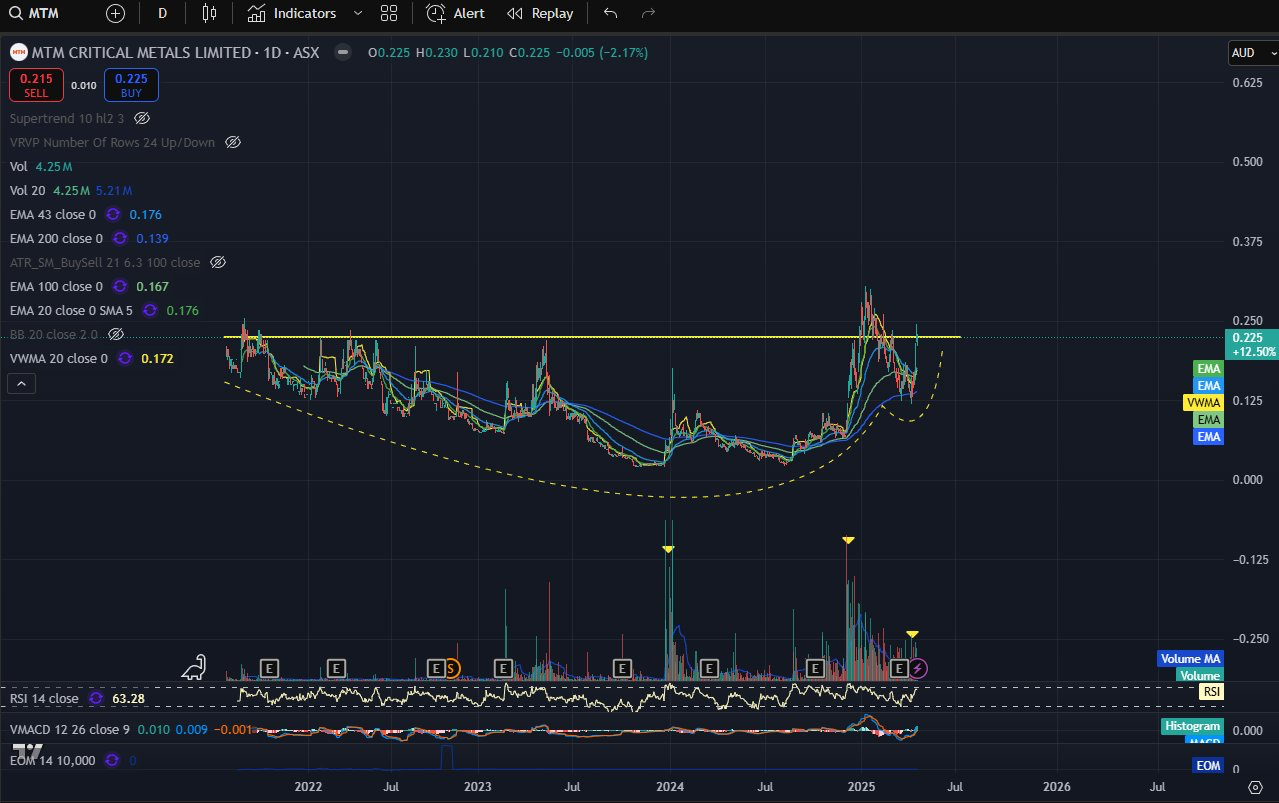Select the VMACD 12 26 close 9 label
Viewport: 1279px width, 803px height.
tap(70, 729)
